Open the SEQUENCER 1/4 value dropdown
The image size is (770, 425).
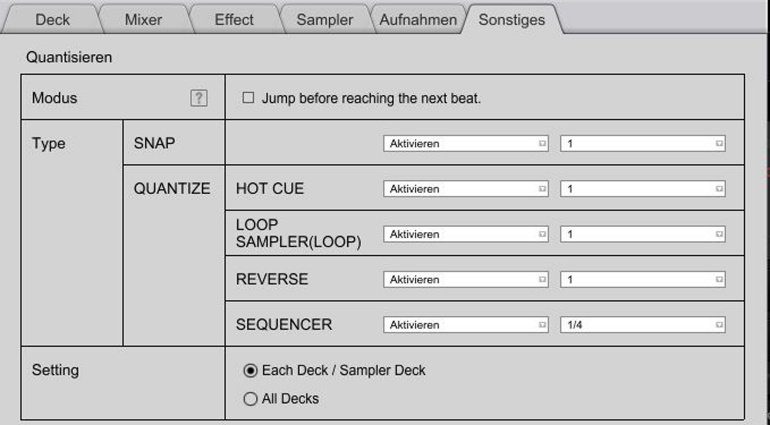pyautogui.click(x=642, y=325)
